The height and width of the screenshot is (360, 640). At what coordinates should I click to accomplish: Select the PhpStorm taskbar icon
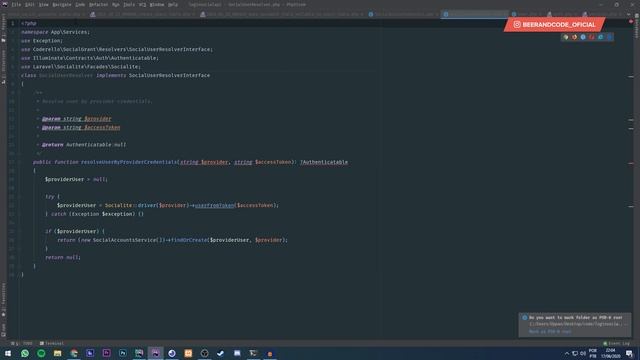(x=156, y=353)
